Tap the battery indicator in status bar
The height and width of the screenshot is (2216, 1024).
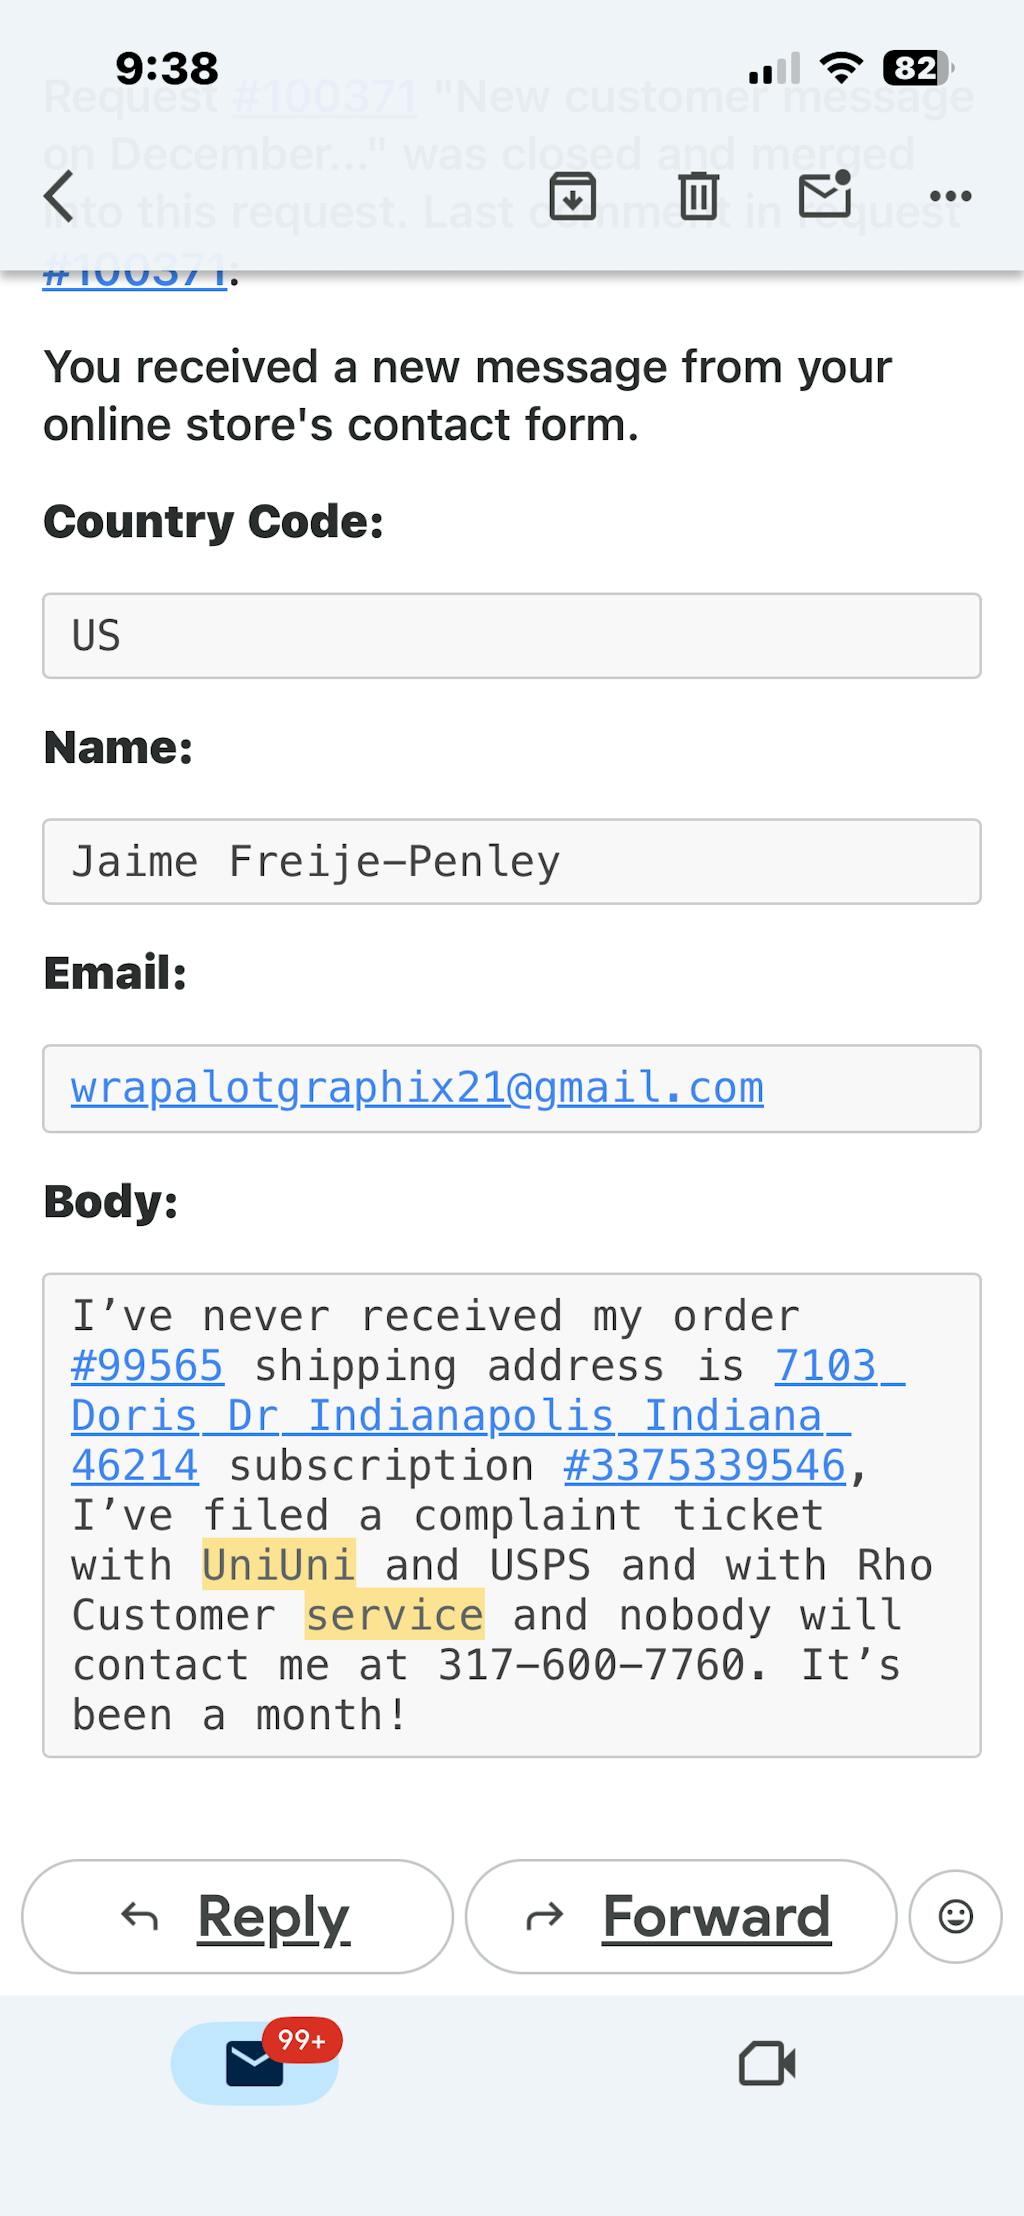[x=917, y=68]
